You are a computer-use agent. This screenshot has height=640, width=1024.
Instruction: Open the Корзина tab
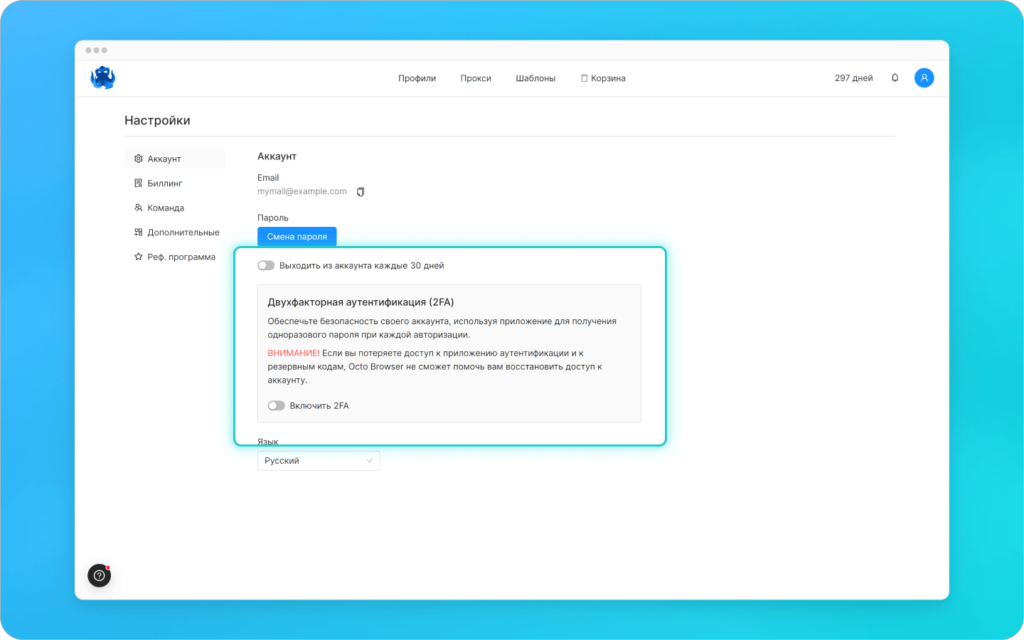pyautogui.click(x=603, y=78)
